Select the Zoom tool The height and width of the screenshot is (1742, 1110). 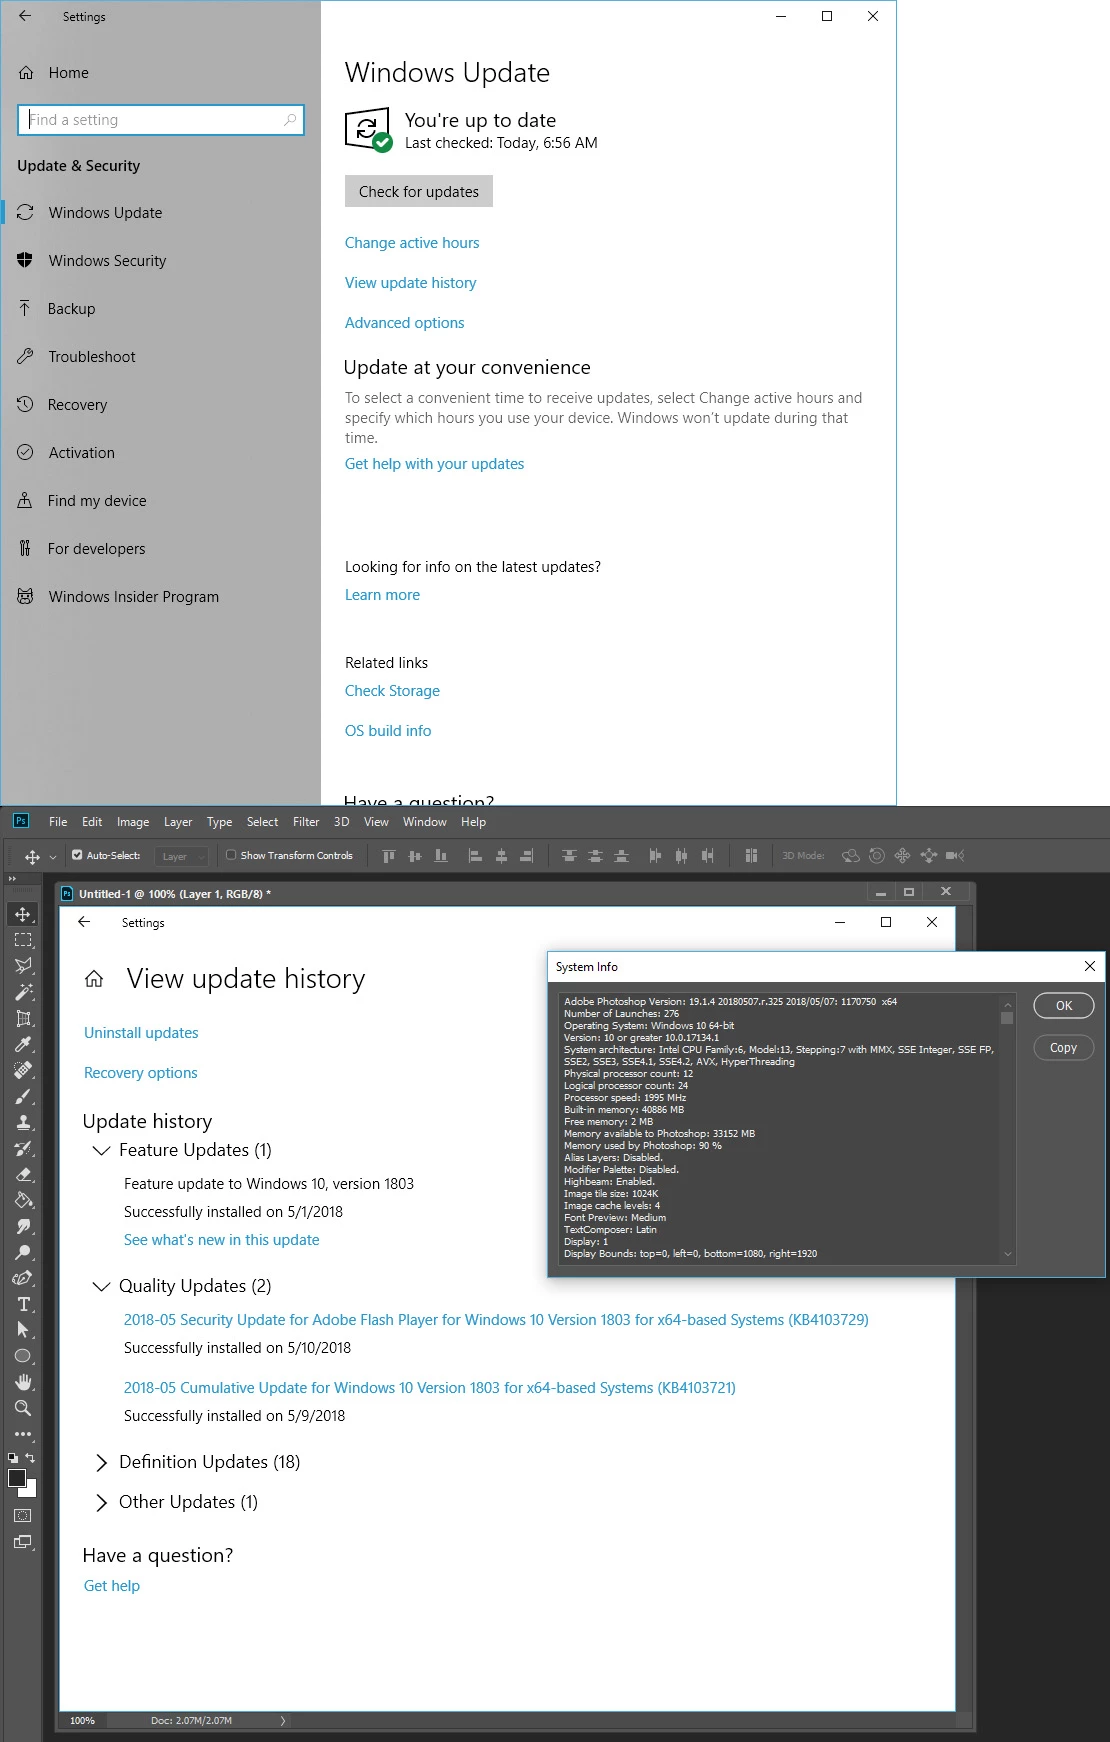pos(23,1408)
